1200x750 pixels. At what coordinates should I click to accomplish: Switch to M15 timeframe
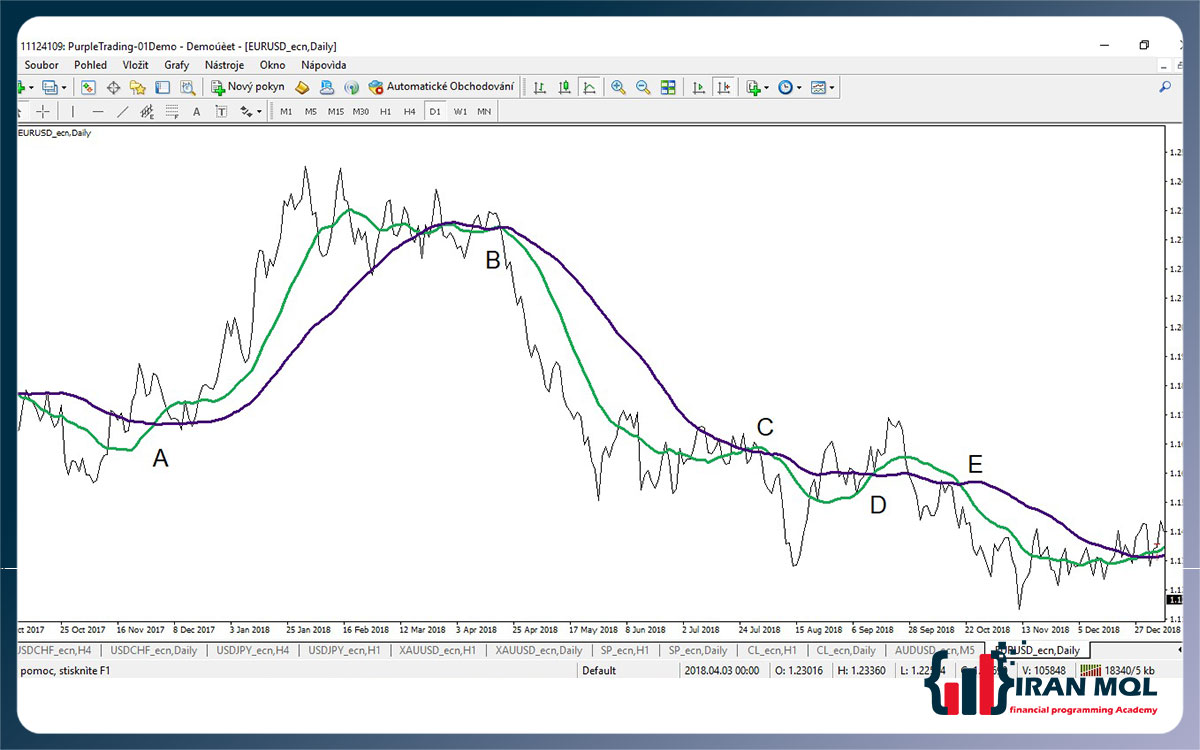click(336, 111)
